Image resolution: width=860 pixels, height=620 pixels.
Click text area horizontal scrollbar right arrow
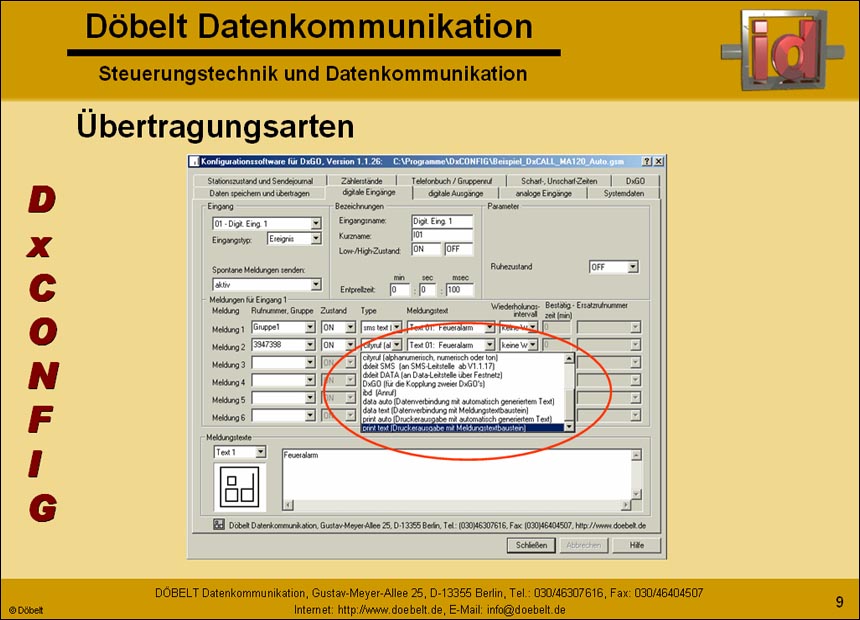tap(625, 505)
